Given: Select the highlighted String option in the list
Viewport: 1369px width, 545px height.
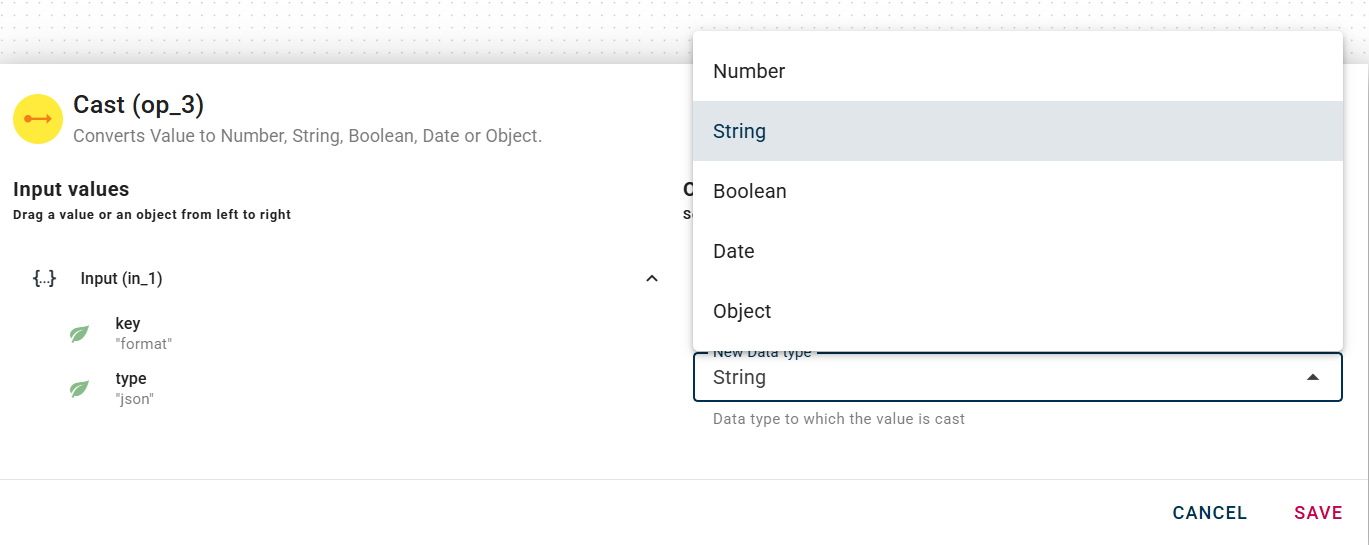Looking at the screenshot, I should 740,131.
